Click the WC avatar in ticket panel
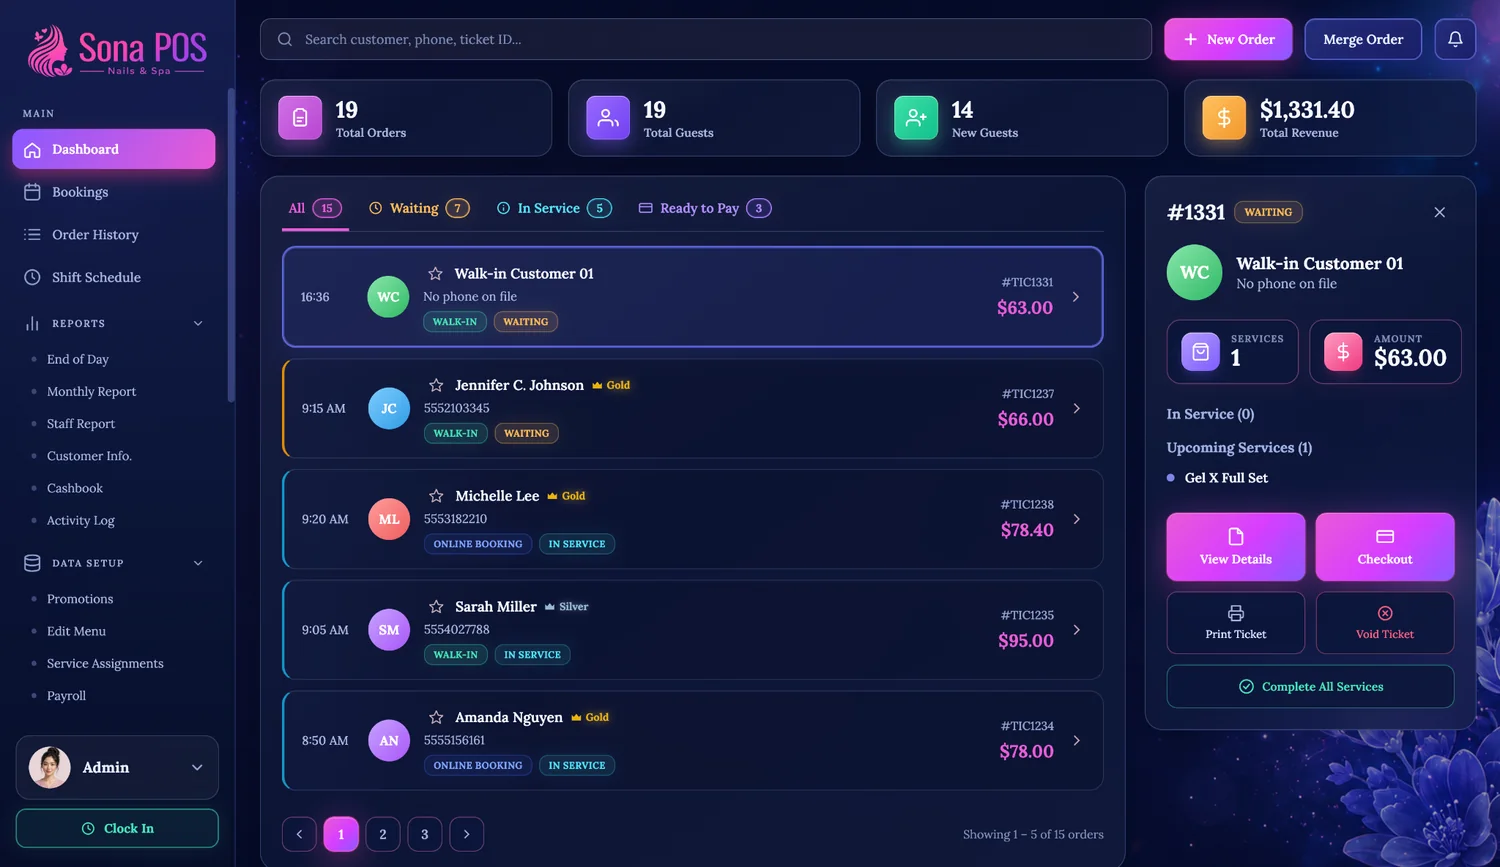The width and height of the screenshot is (1500, 867). pyautogui.click(x=1195, y=272)
